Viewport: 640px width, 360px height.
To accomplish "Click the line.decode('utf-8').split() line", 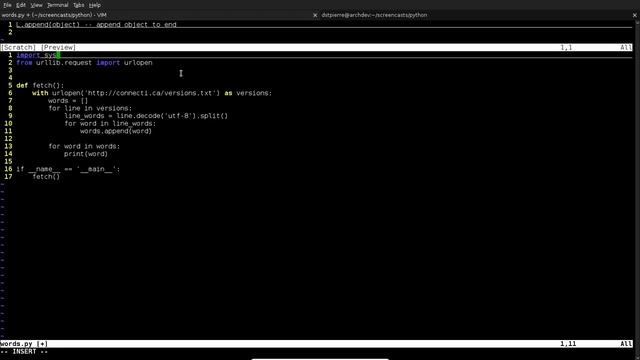I will (146, 116).
